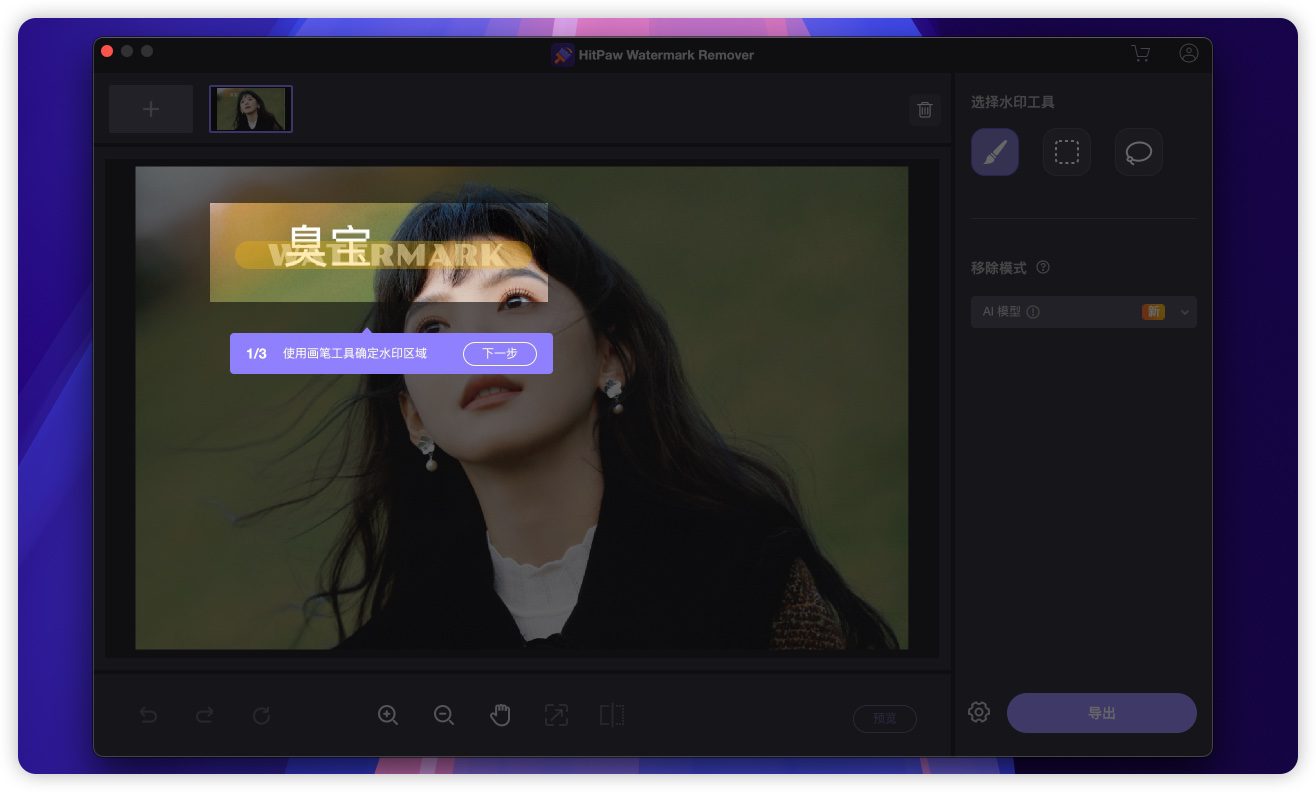Click the HitPaw Watermark Remover title logo

click(563, 55)
